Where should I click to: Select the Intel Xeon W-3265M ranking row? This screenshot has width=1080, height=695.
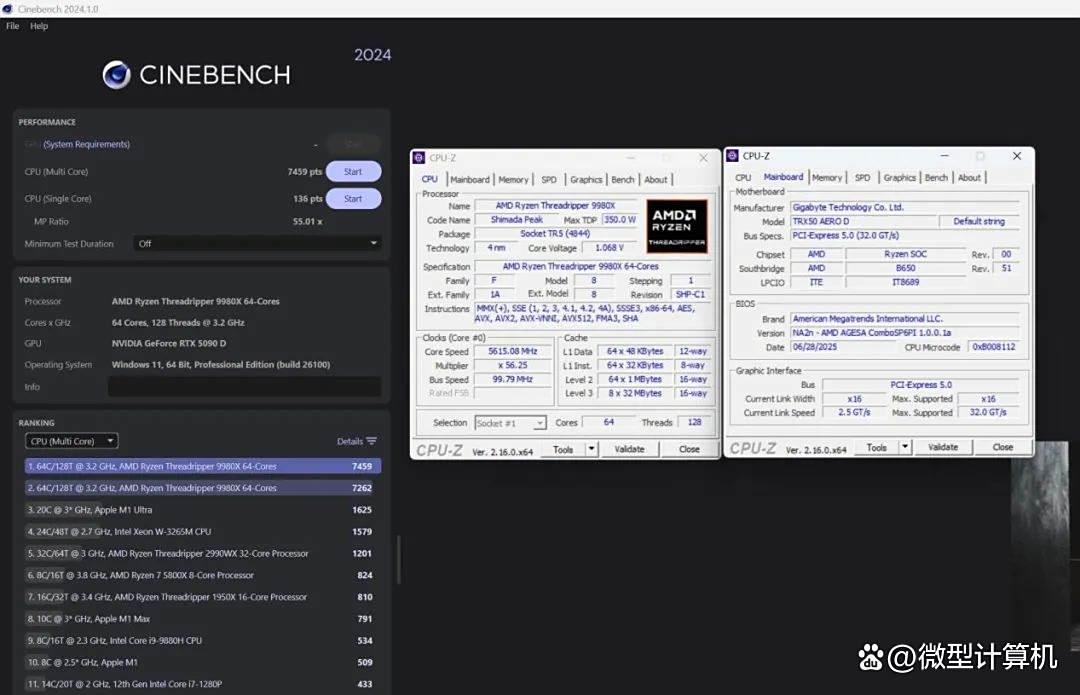[x=202, y=532]
